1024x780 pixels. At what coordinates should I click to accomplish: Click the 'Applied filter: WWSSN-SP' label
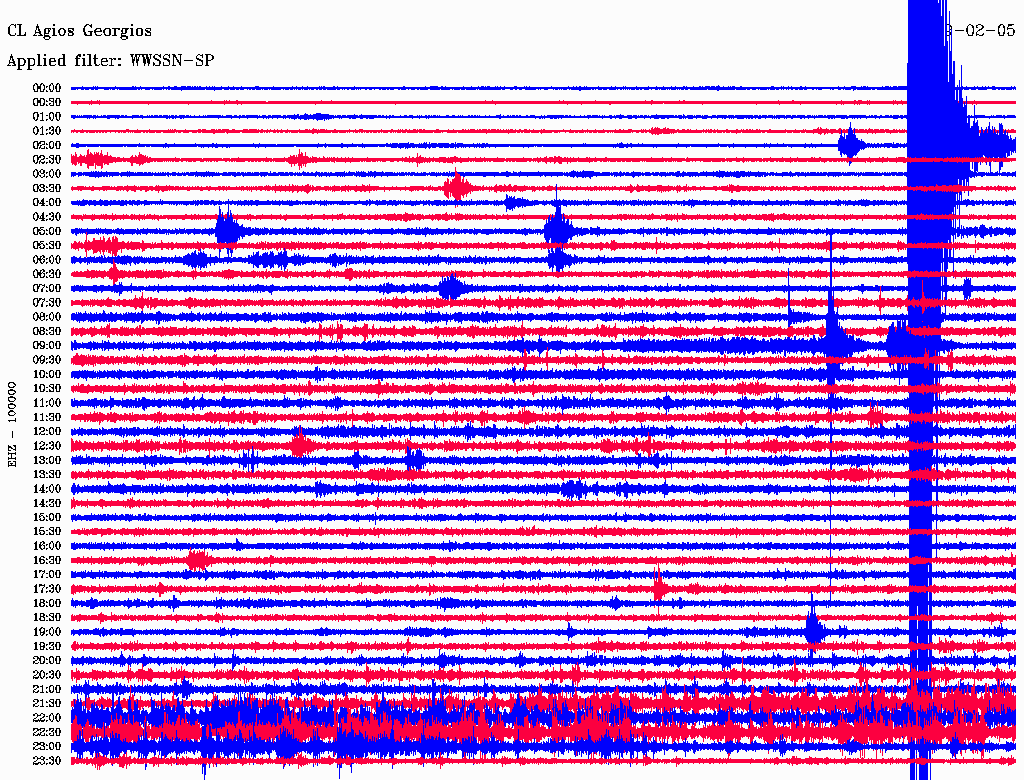point(110,61)
